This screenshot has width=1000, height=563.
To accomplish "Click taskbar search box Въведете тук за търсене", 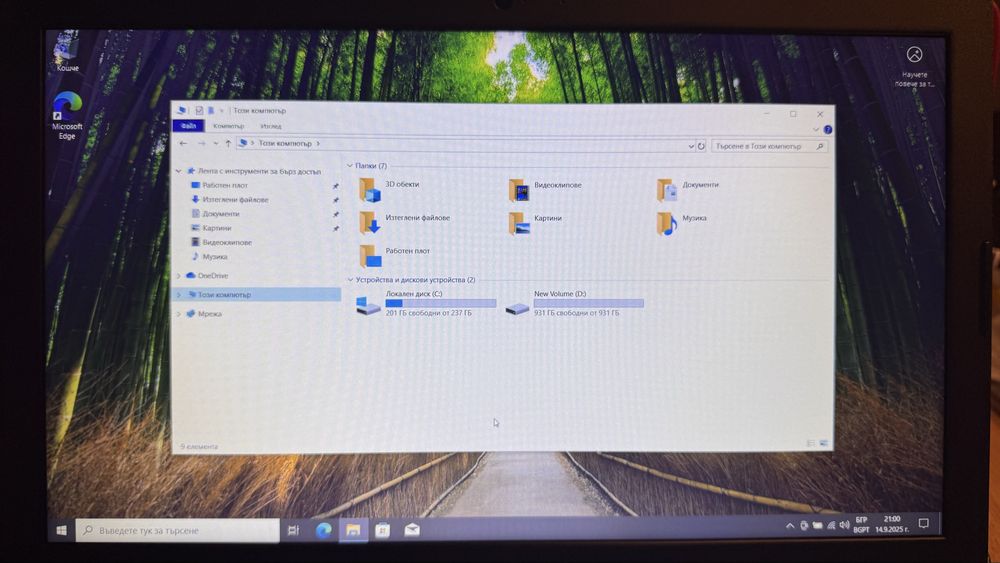I will 178,530.
